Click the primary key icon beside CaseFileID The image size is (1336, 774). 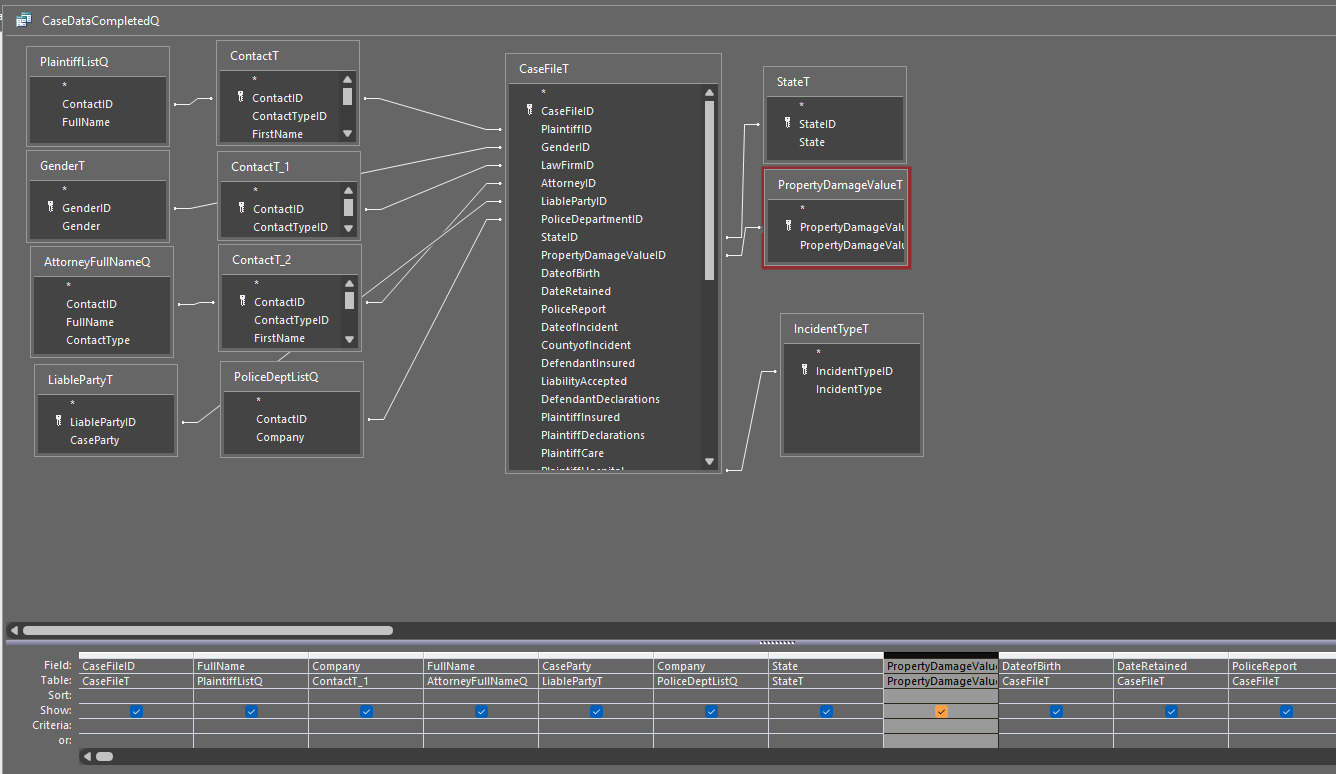click(x=530, y=111)
